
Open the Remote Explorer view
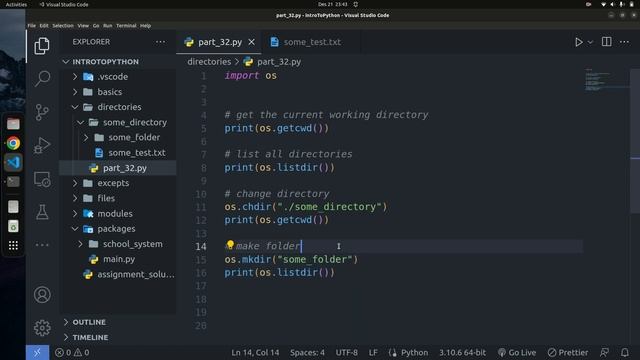[x=42, y=179]
